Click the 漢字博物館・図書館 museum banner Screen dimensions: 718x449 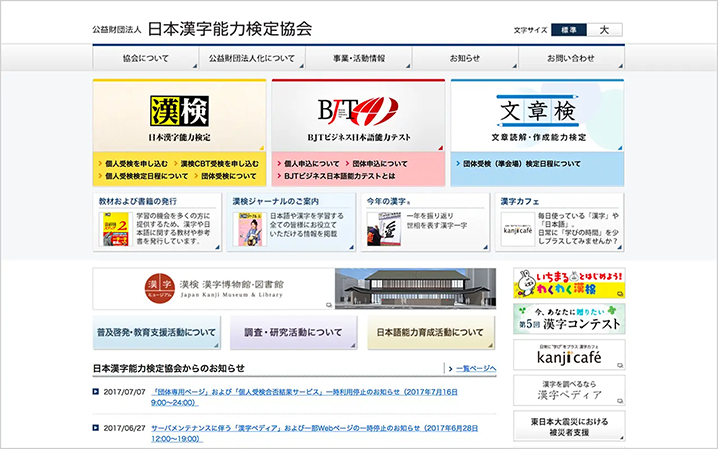pyautogui.click(x=294, y=289)
